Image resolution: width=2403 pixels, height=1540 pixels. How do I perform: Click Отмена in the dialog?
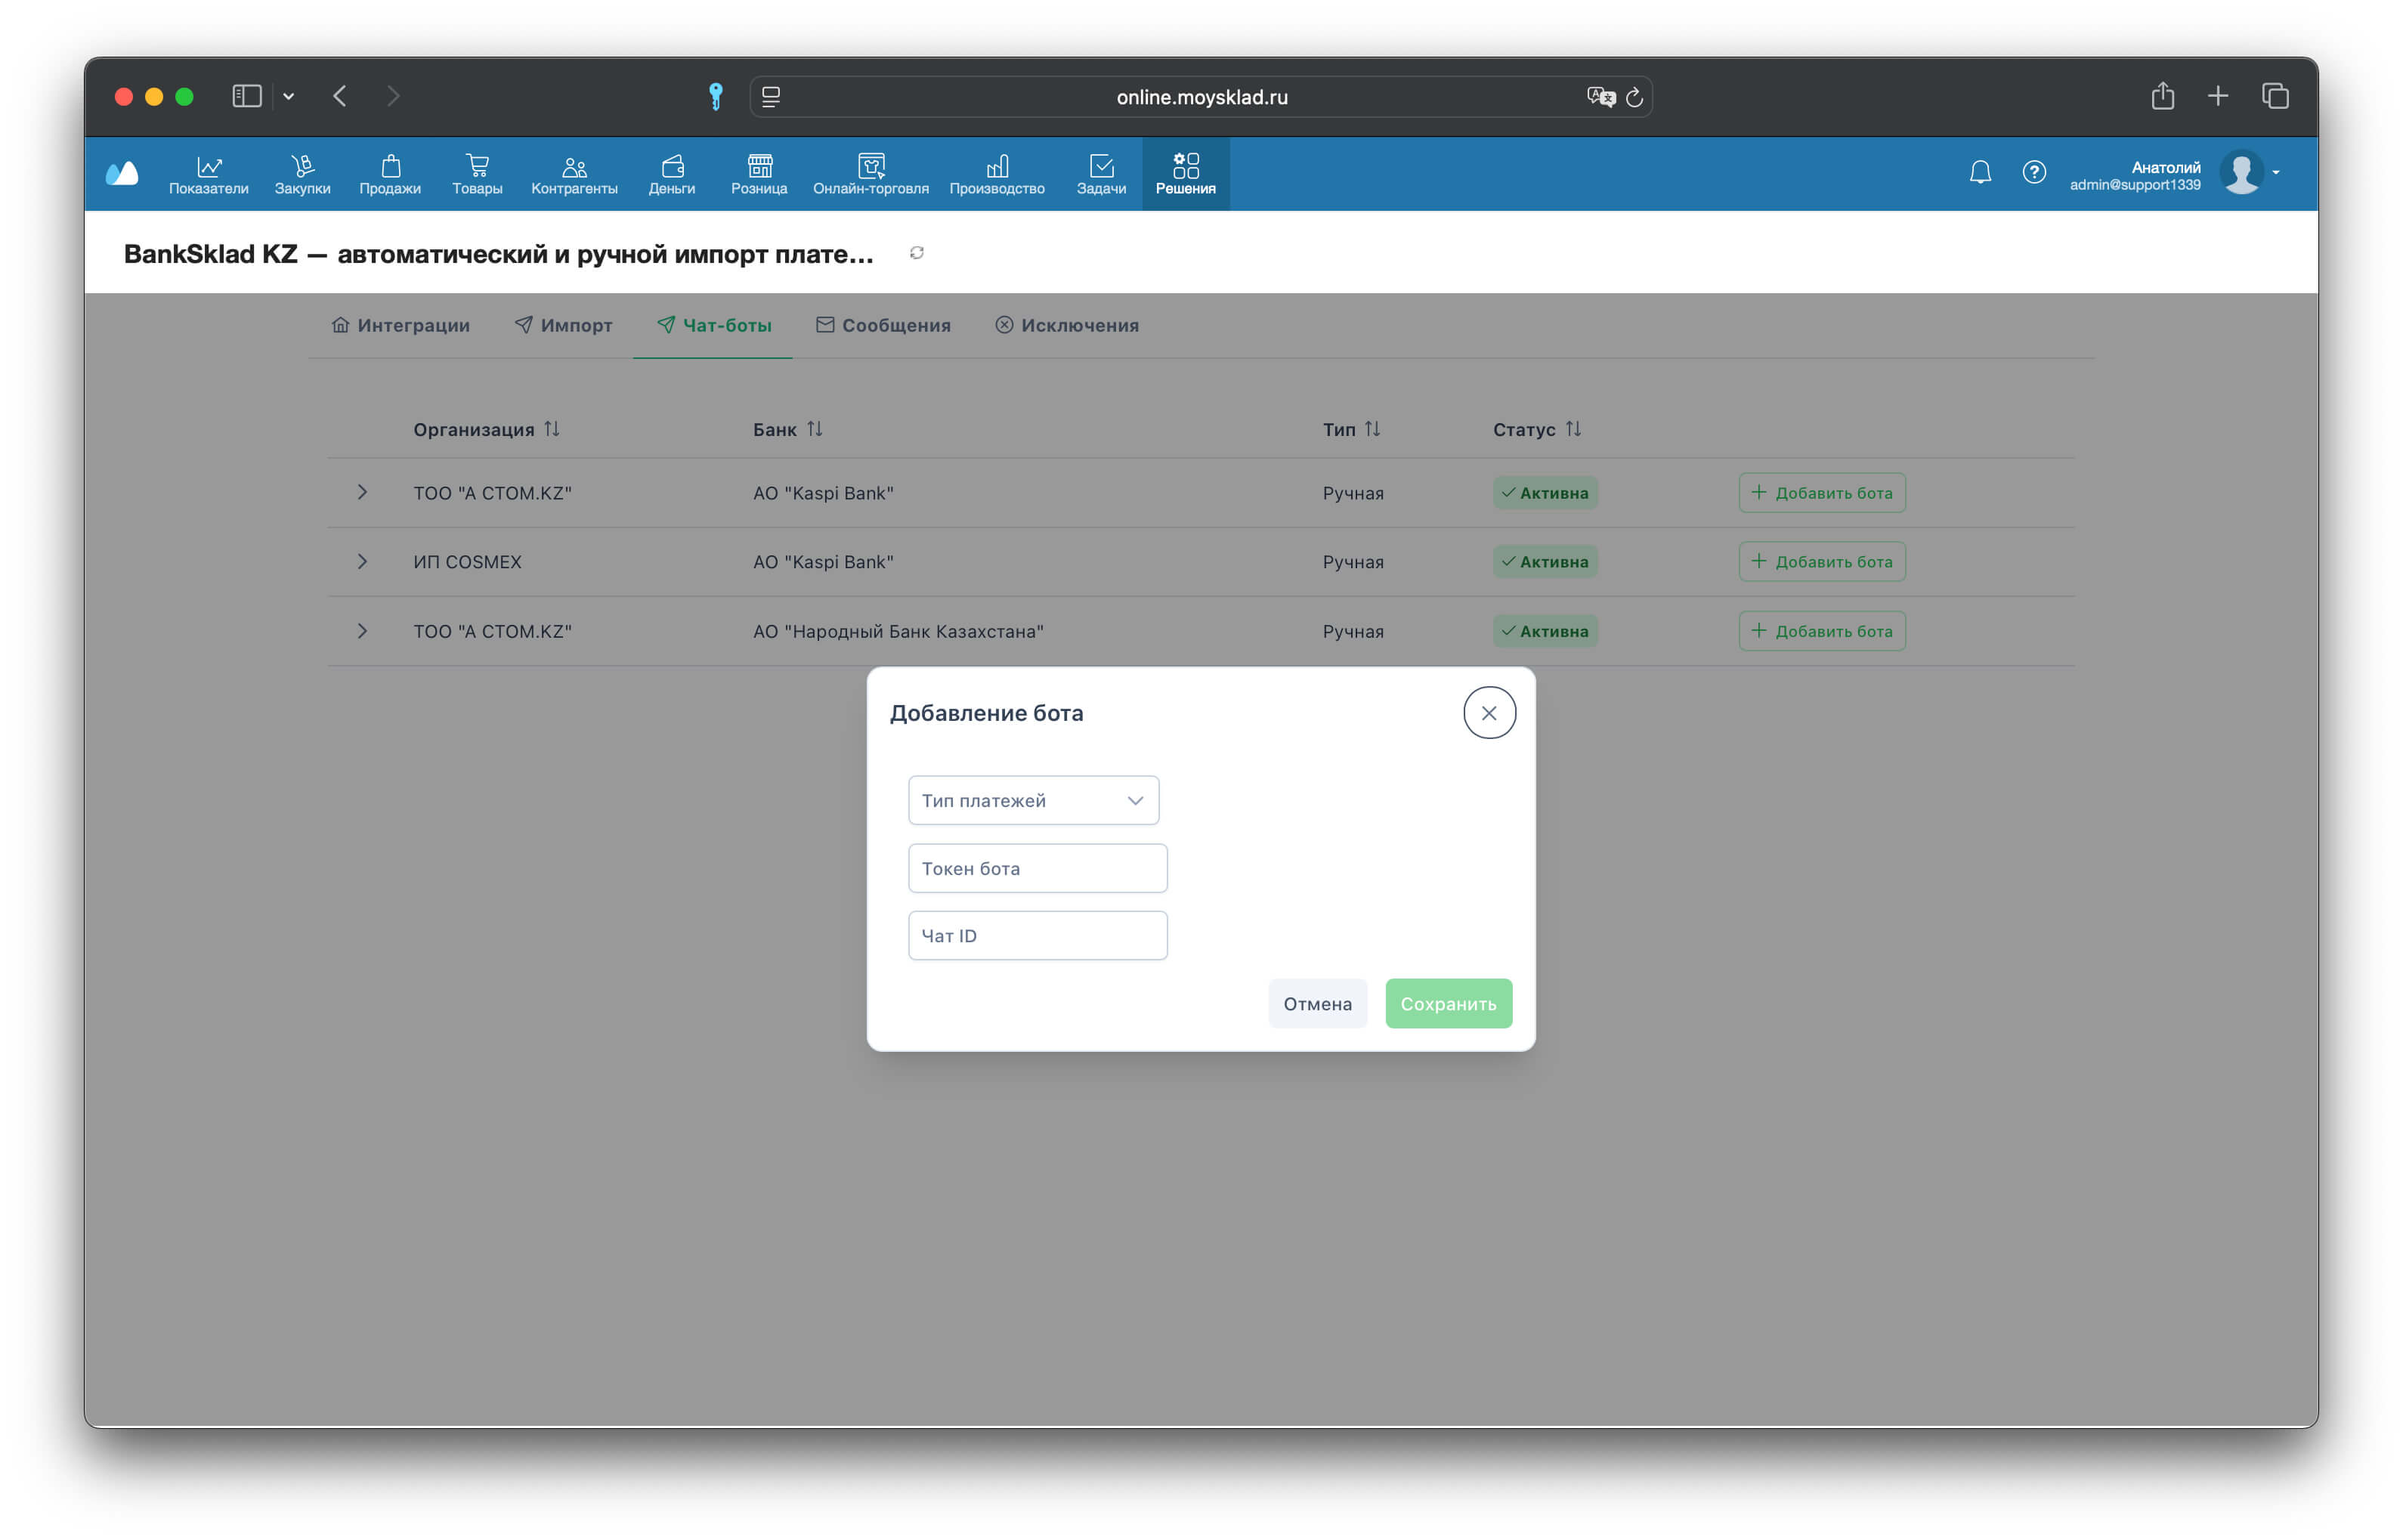coord(1317,1003)
